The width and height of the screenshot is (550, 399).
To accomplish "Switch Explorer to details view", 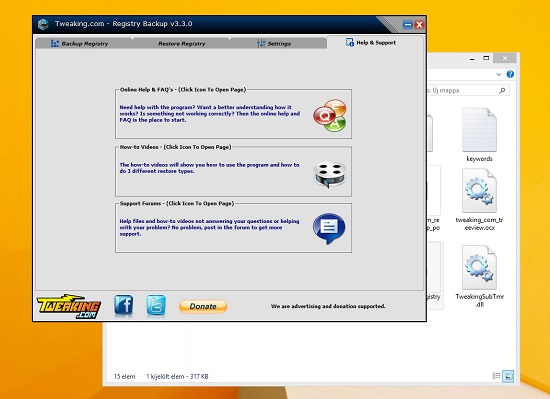I will click(x=496, y=376).
